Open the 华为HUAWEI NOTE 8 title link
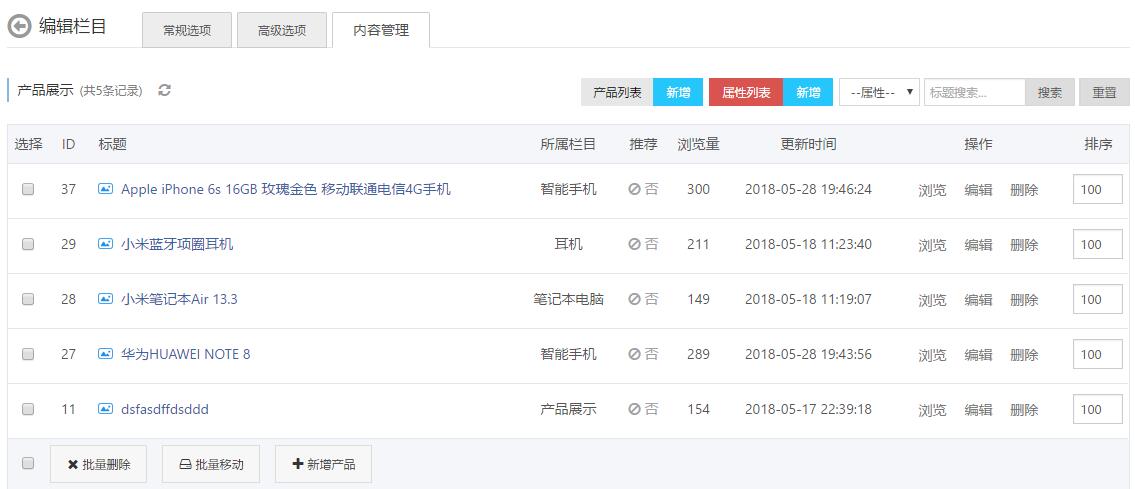 tap(186, 354)
